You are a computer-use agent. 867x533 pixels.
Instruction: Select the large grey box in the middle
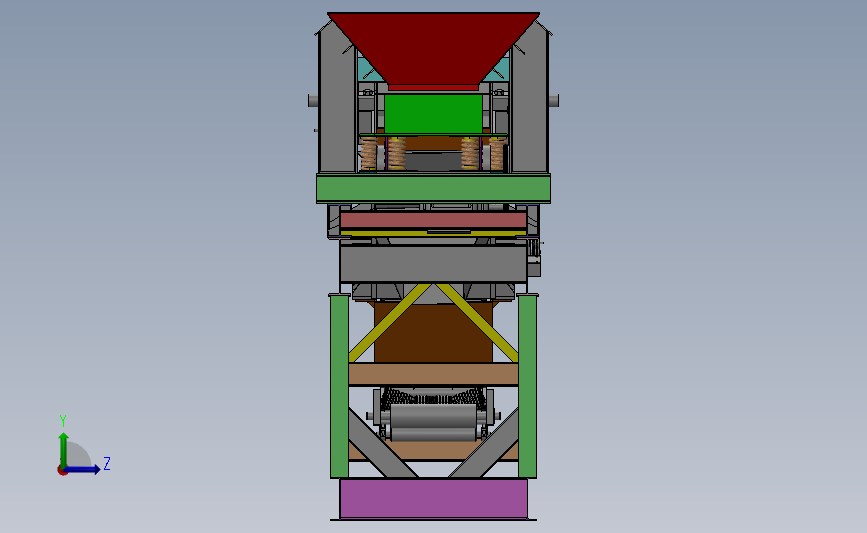point(433,264)
